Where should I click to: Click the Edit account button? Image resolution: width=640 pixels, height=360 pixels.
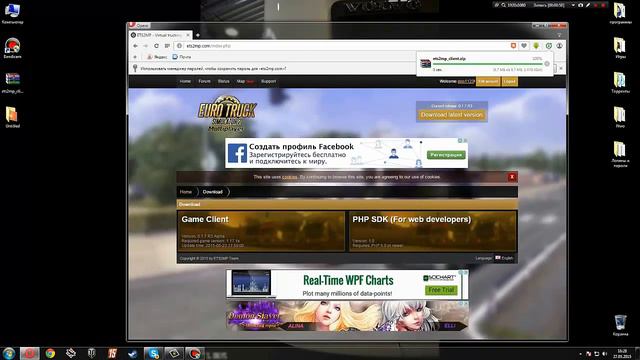[x=488, y=82]
